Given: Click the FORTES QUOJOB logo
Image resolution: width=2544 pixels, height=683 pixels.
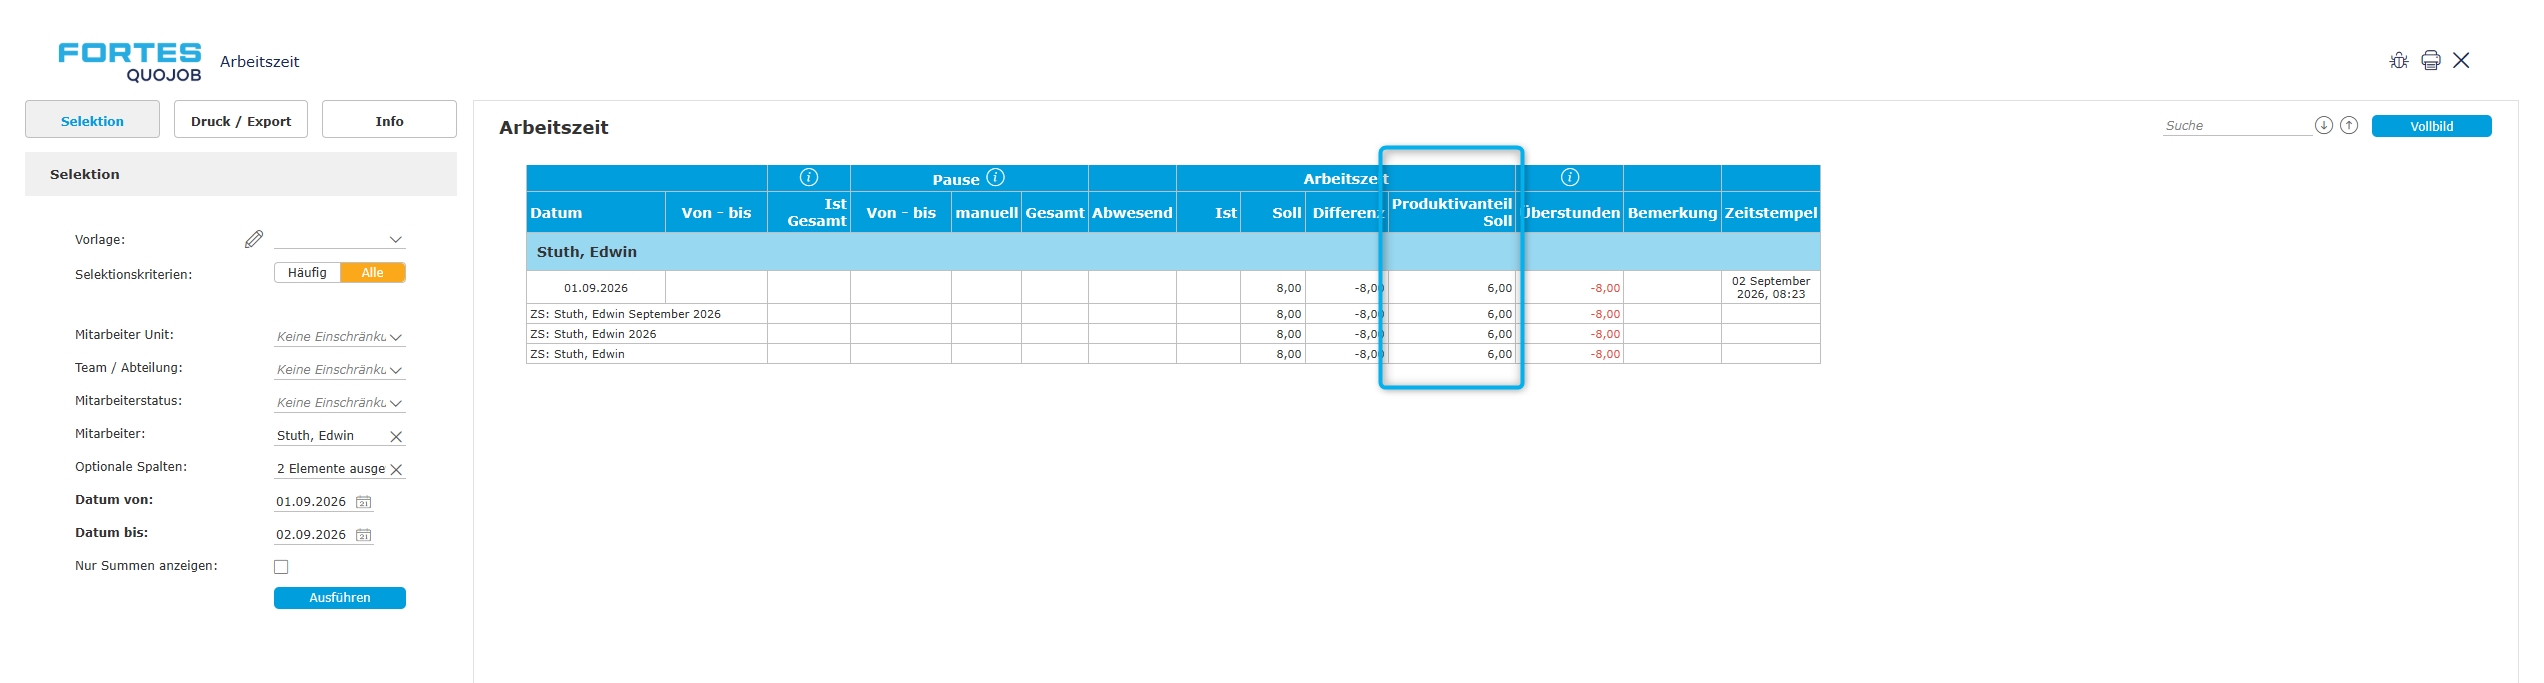Looking at the screenshot, I should 130,62.
